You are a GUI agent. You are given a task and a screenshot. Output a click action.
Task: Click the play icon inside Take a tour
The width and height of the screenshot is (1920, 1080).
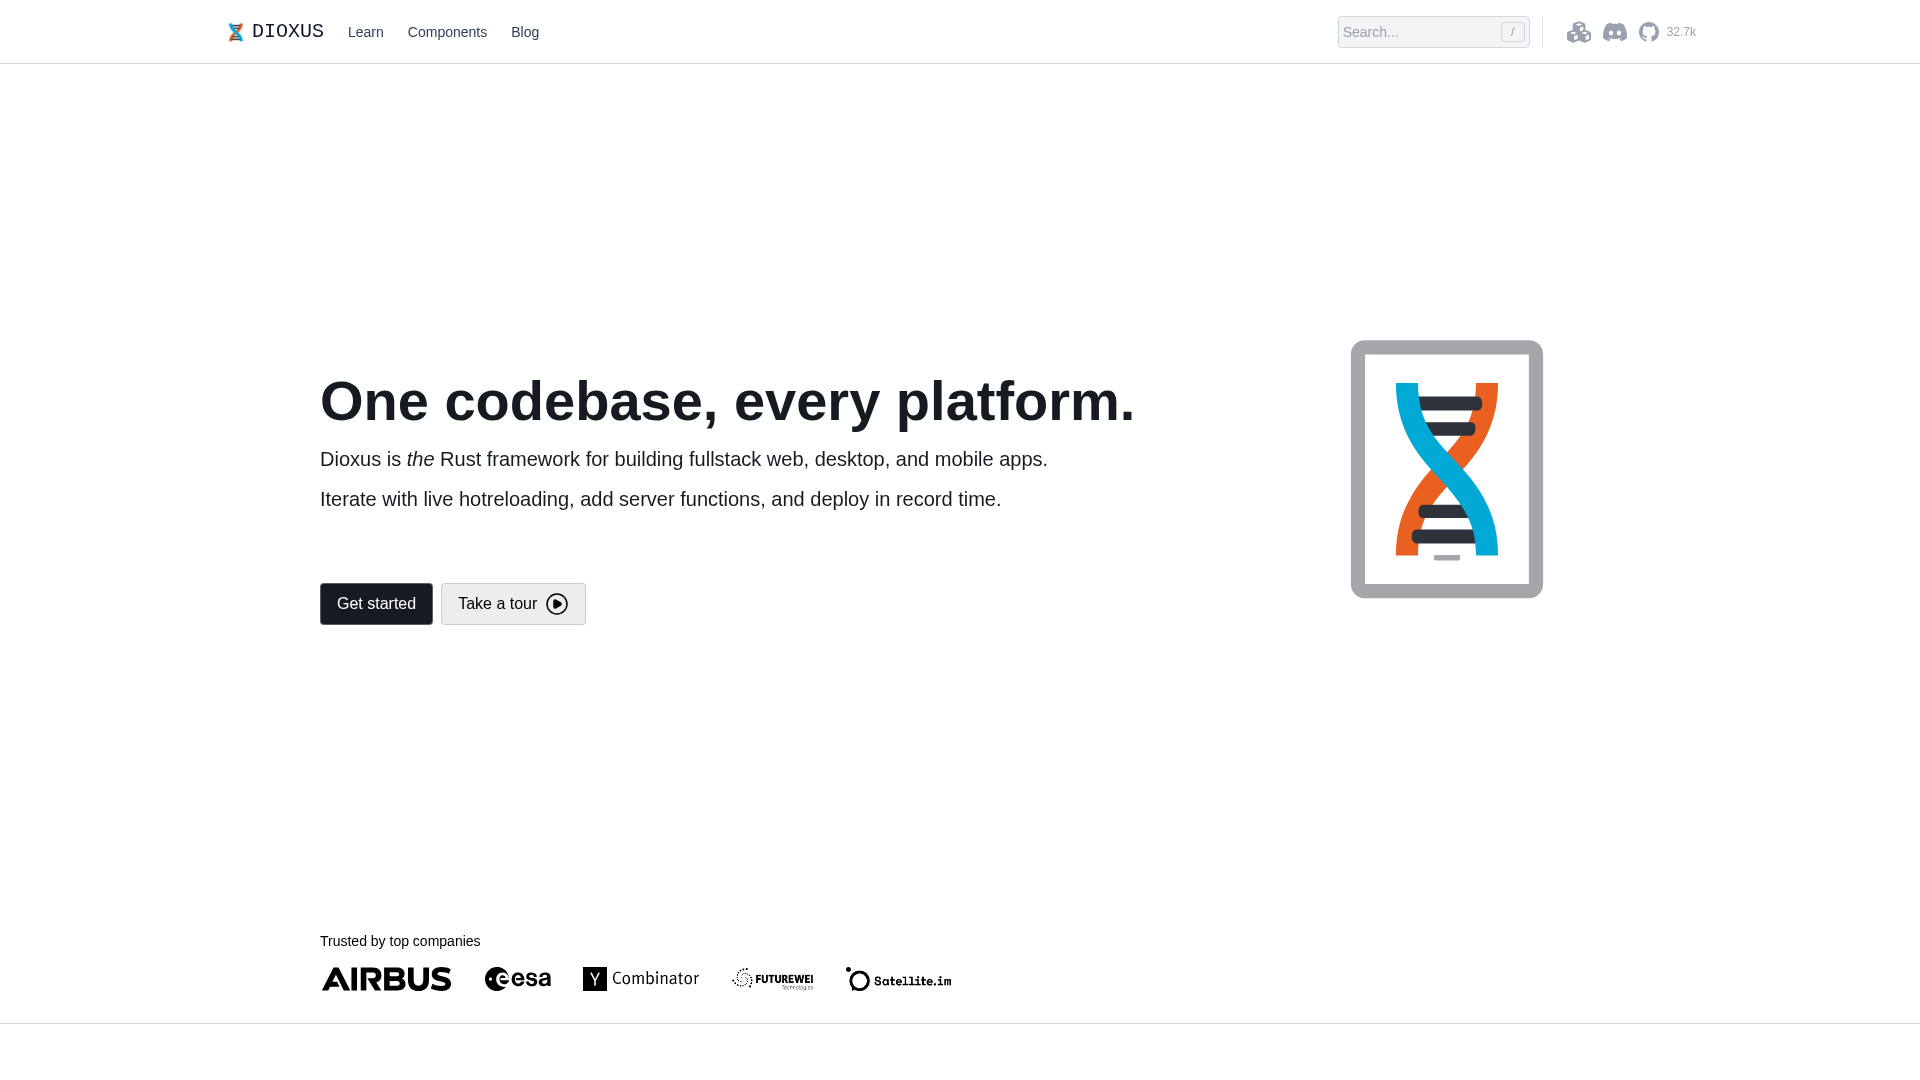click(555, 603)
